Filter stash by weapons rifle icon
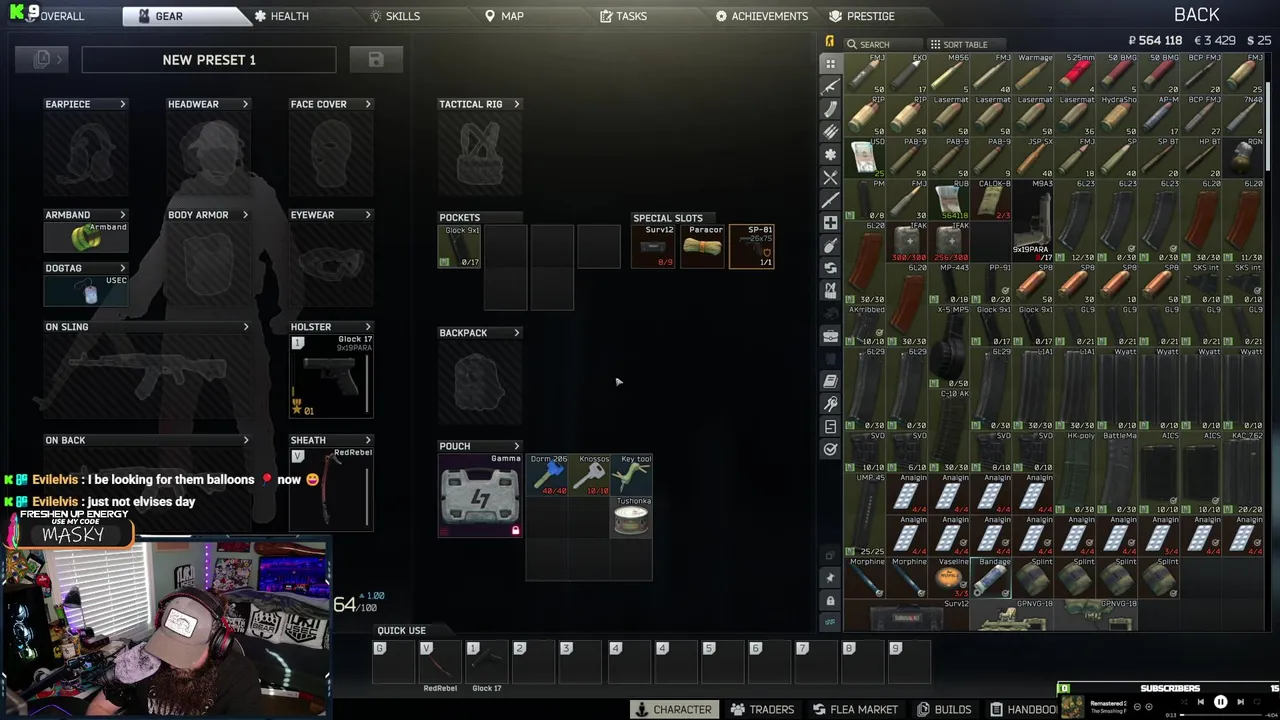The image size is (1280, 720). (x=830, y=86)
